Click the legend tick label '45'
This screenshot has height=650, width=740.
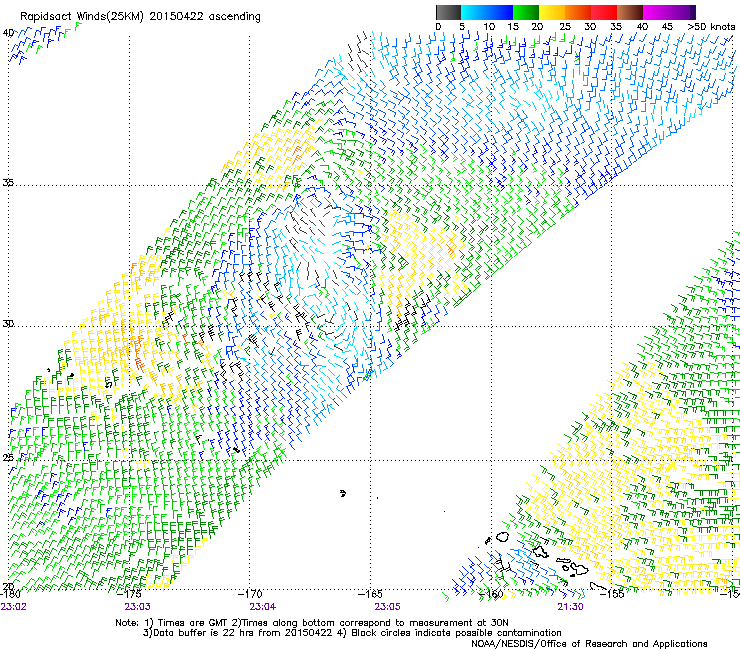(x=667, y=27)
